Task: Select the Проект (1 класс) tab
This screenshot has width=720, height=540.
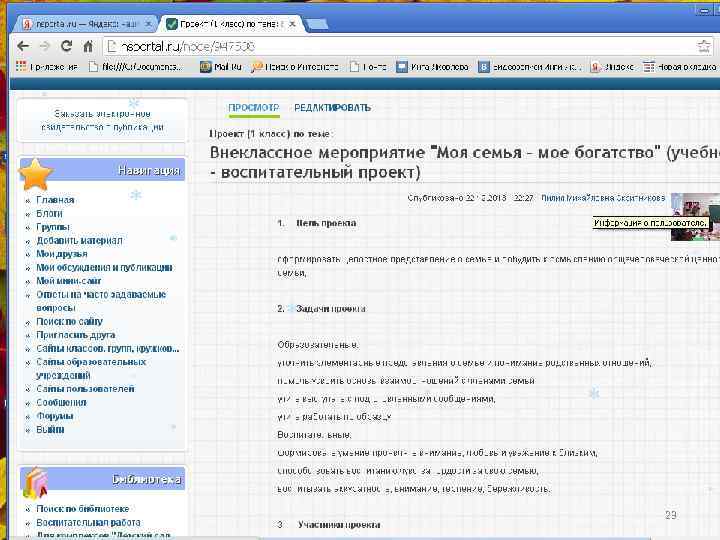Action: 231,24
